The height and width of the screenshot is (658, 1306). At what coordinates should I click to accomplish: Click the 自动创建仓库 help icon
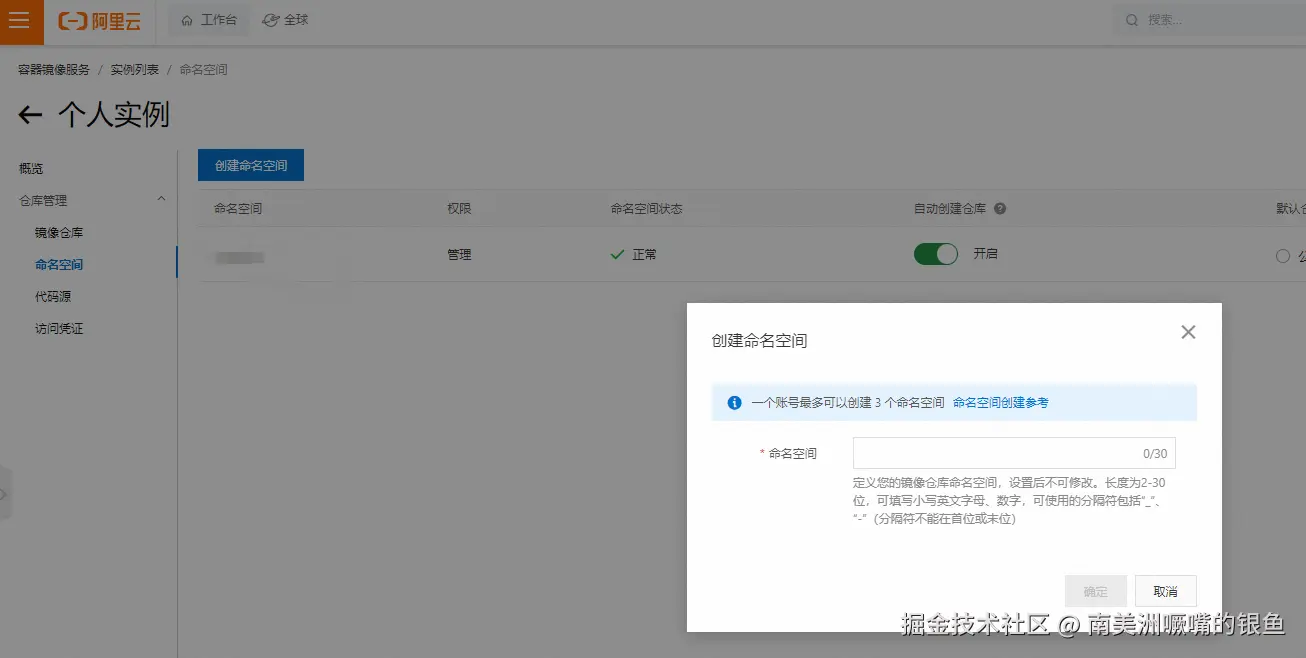[x=1000, y=209]
